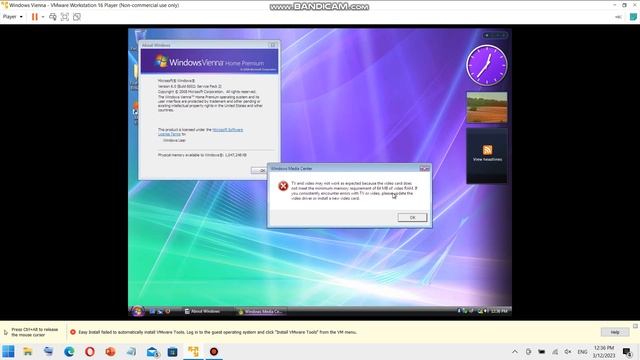Pause the virtual machine with the orange pause button
Image resolution: width=640 pixels, height=360 pixels.
[35, 17]
